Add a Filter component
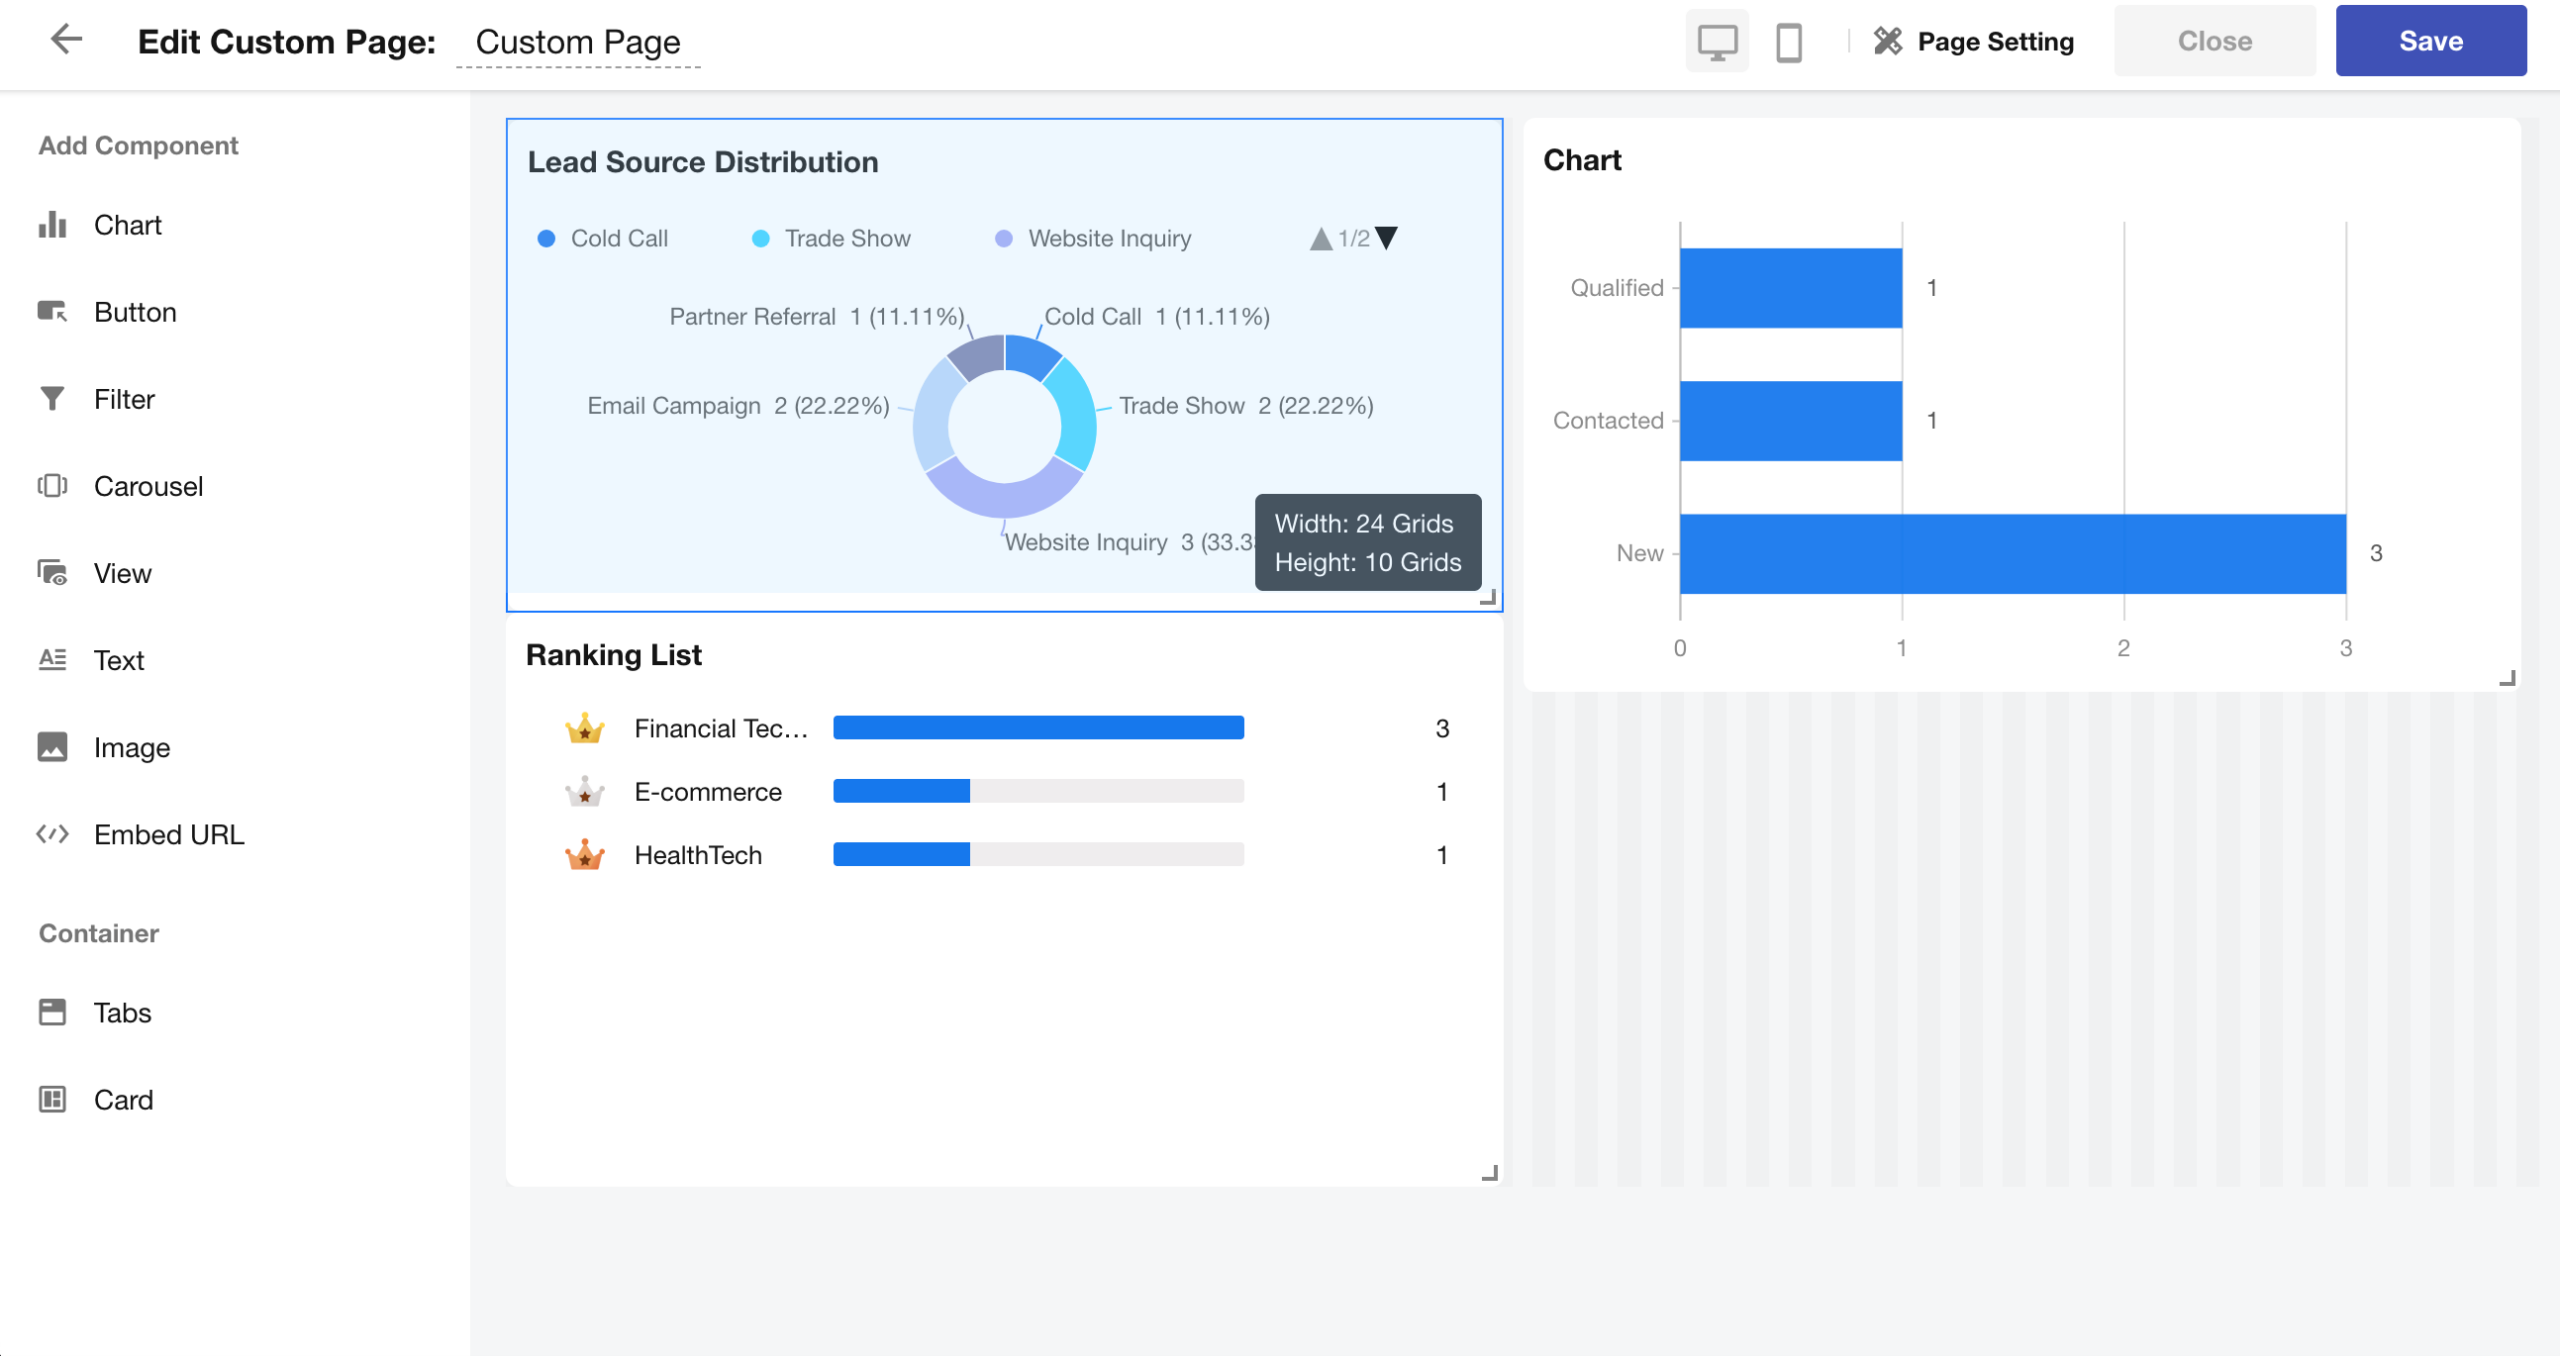The width and height of the screenshot is (2560, 1356). 124,399
